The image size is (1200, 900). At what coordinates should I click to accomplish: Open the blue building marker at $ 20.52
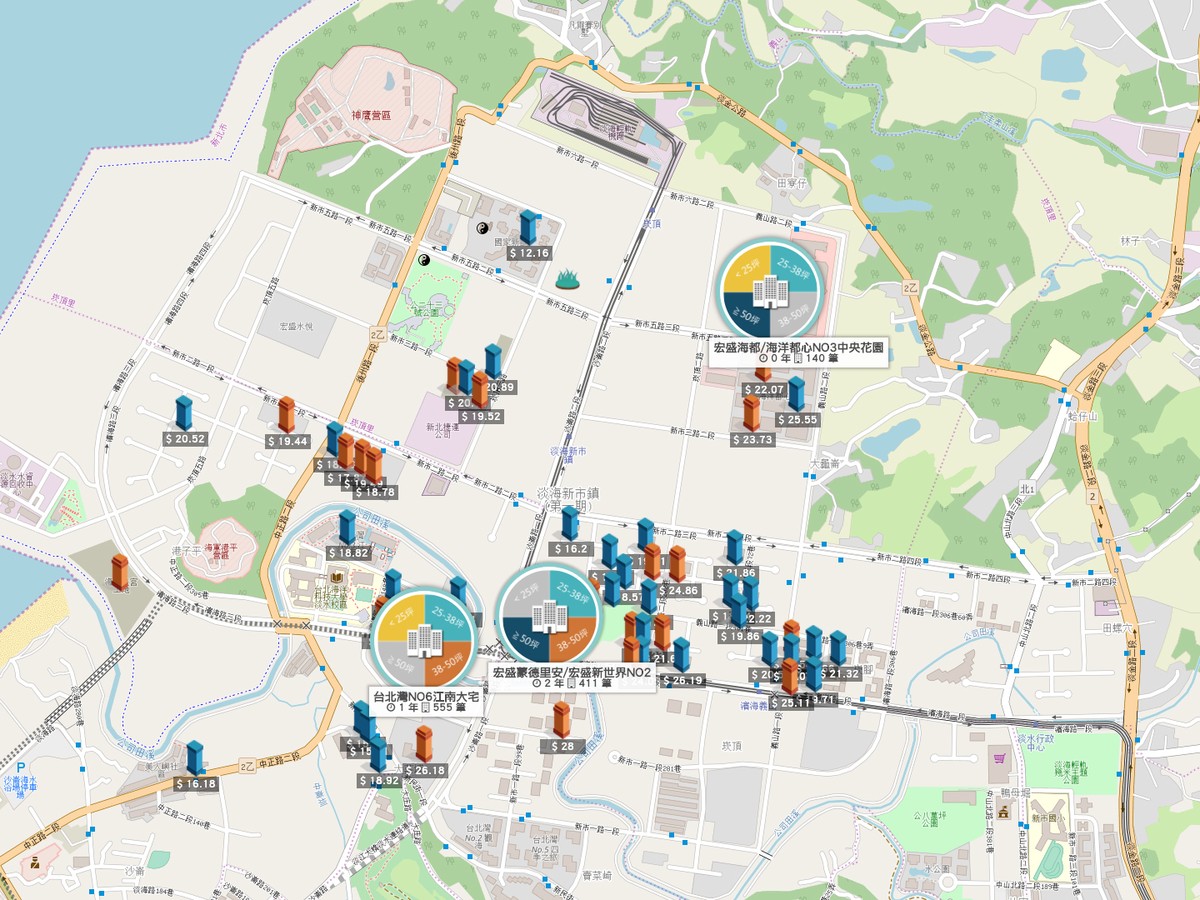(184, 413)
